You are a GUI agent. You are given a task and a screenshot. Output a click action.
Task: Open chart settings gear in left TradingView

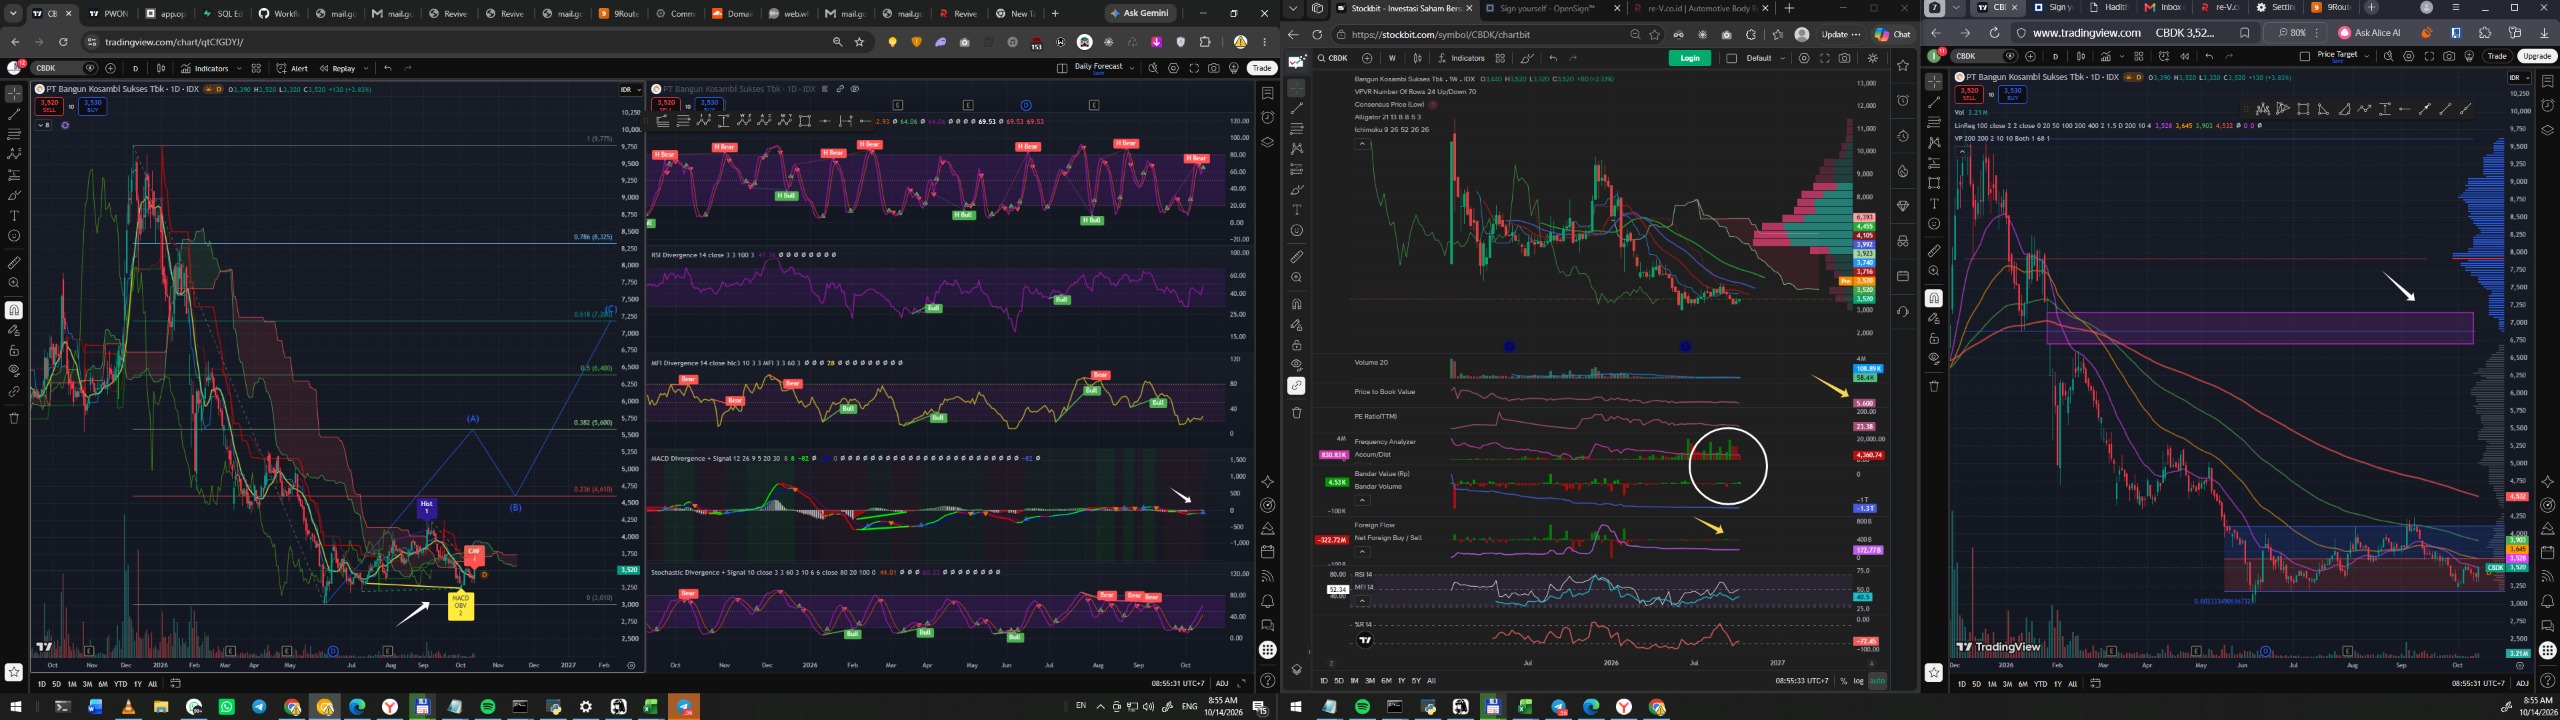(1173, 68)
